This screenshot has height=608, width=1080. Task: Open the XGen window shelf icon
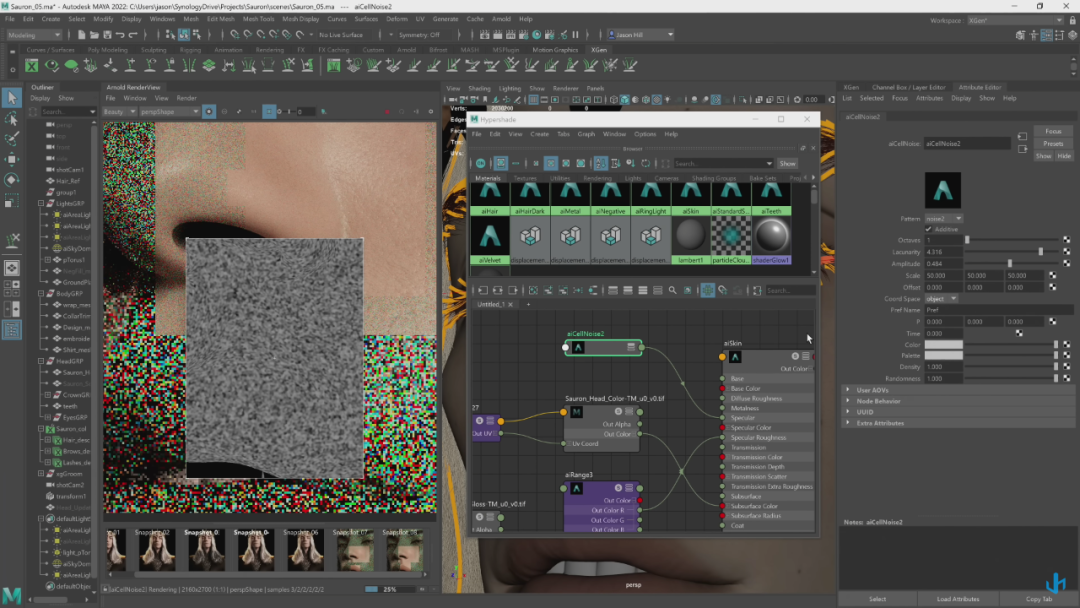31,66
